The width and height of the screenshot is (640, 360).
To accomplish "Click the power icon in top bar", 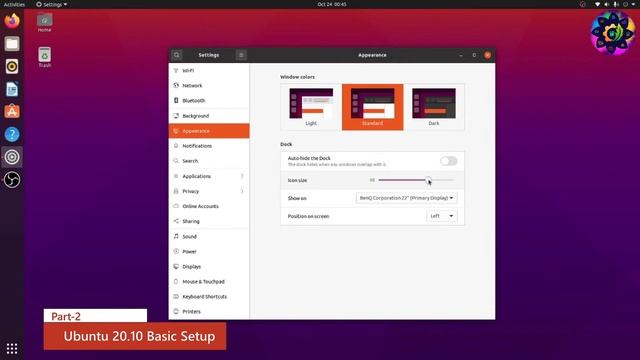I will point(625,4).
